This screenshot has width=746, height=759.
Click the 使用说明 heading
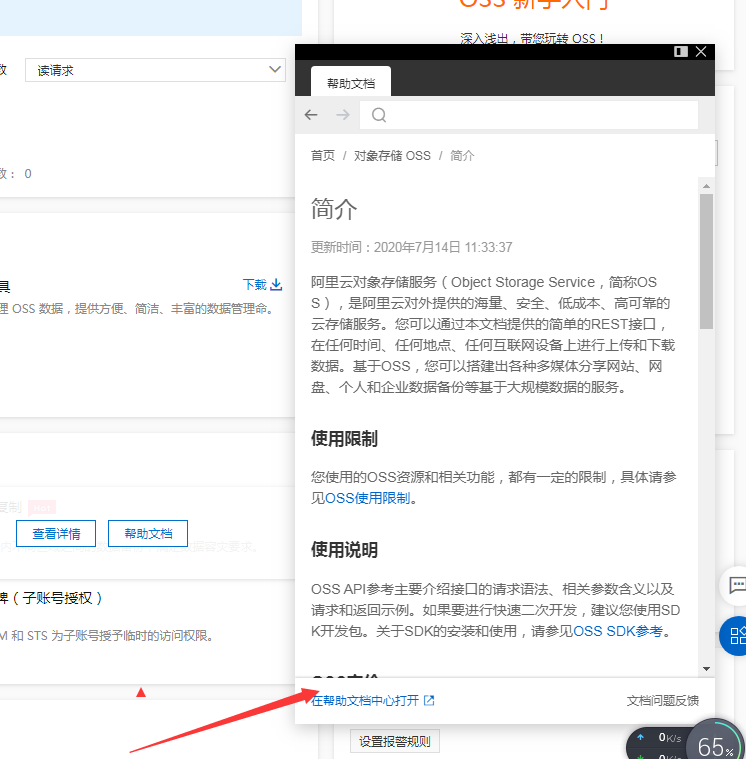click(344, 549)
